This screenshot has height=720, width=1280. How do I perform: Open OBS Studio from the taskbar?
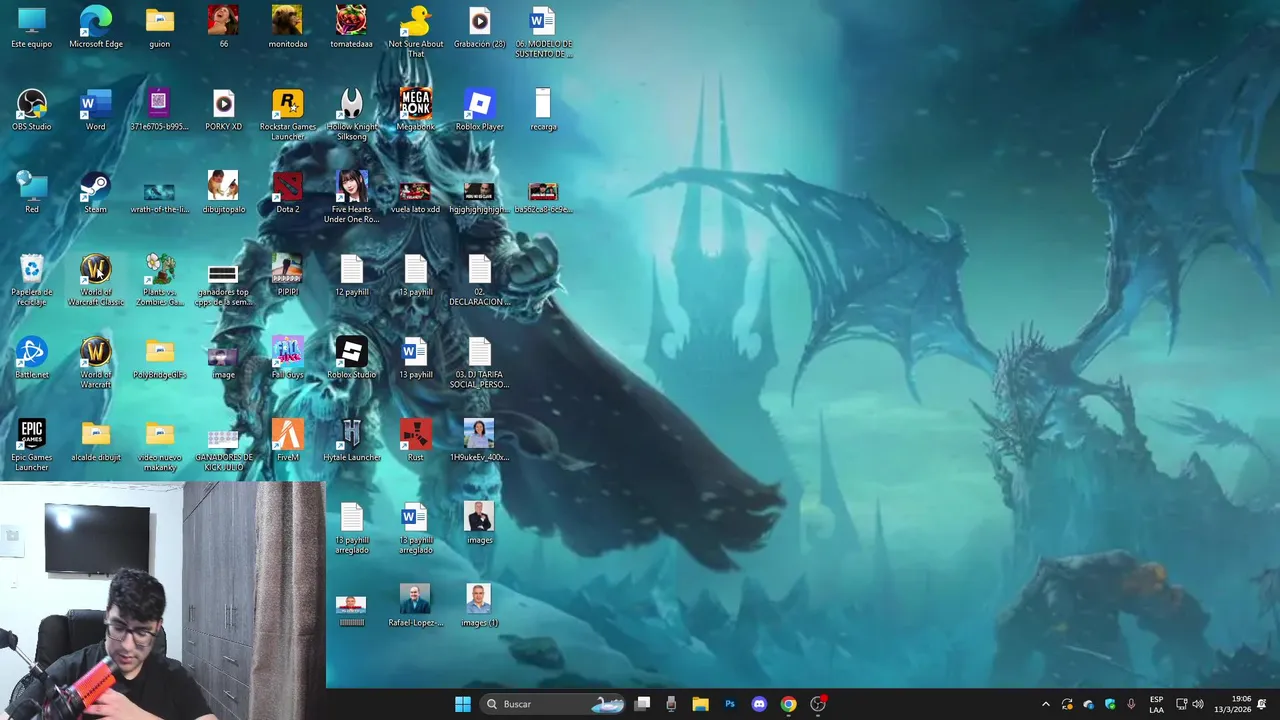click(x=818, y=704)
